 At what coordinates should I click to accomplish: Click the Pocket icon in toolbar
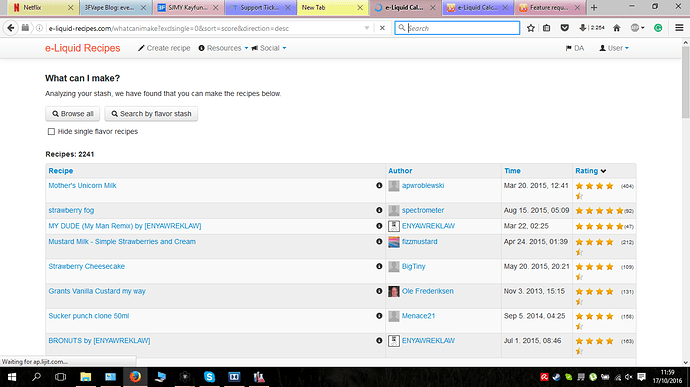coord(564,28)
